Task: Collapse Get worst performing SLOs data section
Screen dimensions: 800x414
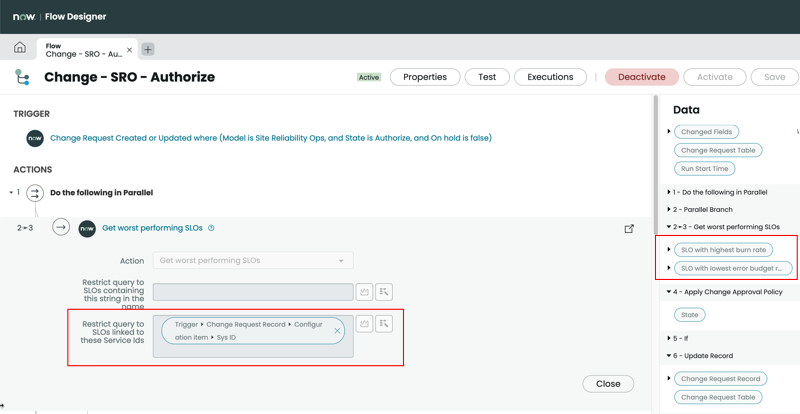Action: [669, 227]
